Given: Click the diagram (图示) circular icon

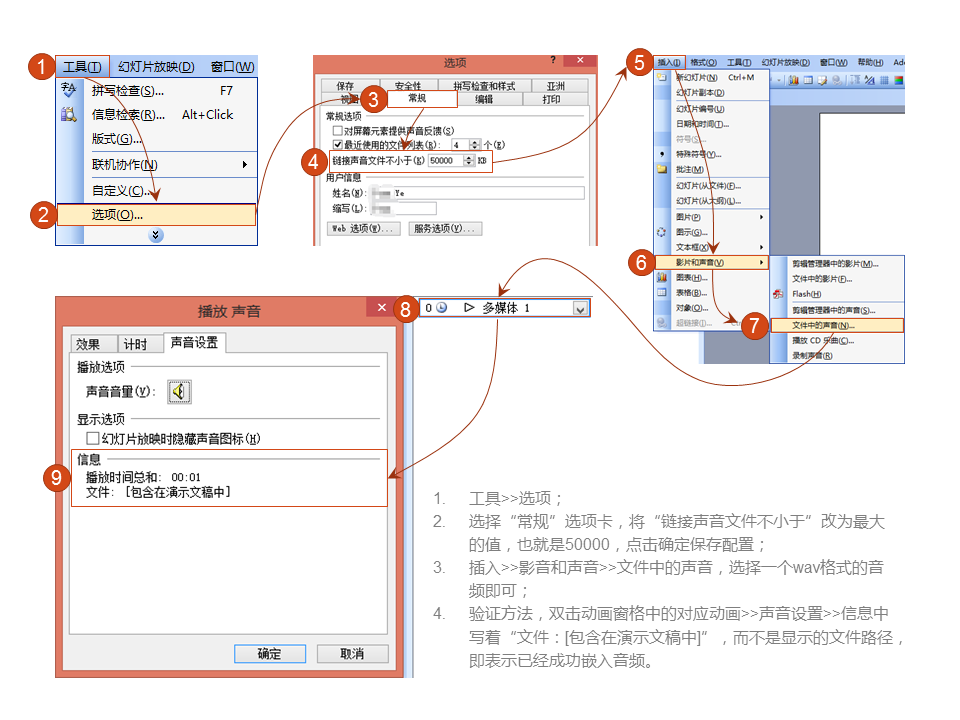Looking at the screenshot, I should 661,232.
